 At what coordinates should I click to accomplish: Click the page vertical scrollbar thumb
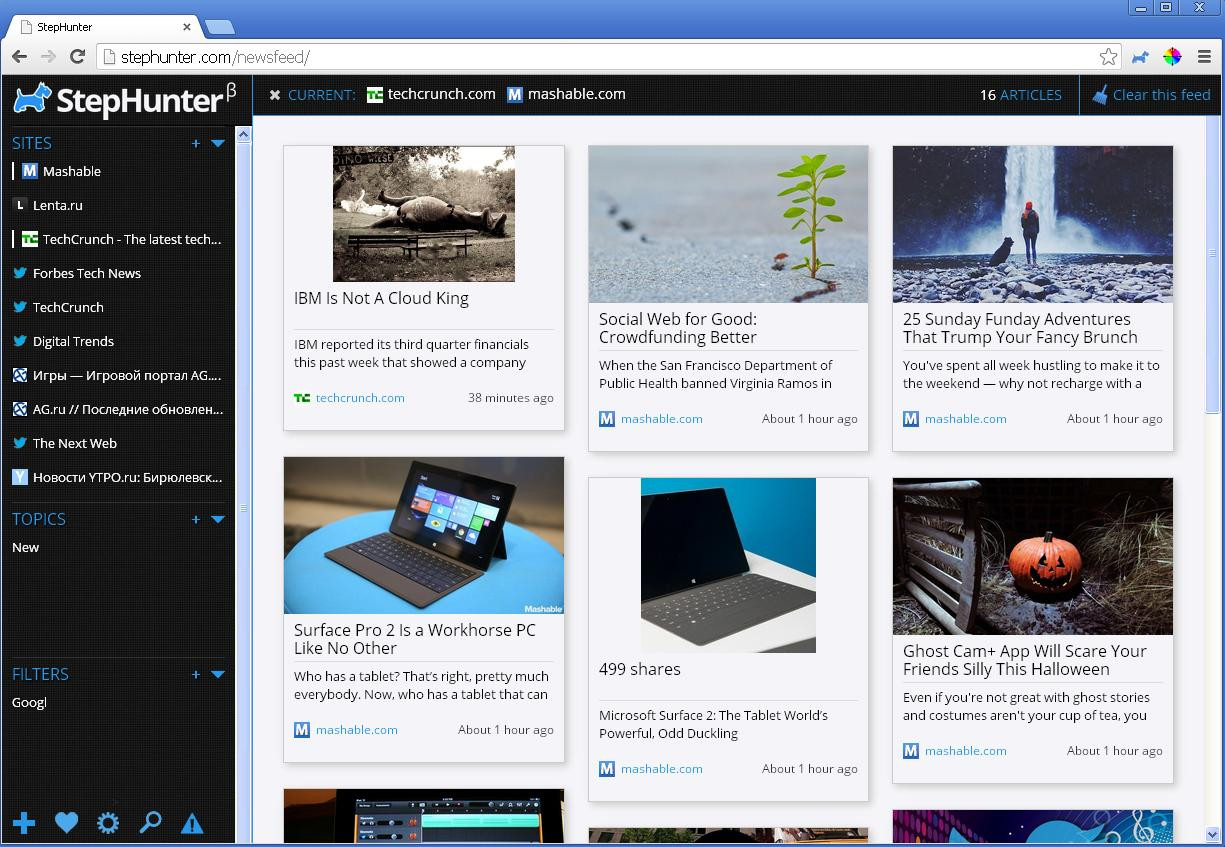(x=1213, y=265)
